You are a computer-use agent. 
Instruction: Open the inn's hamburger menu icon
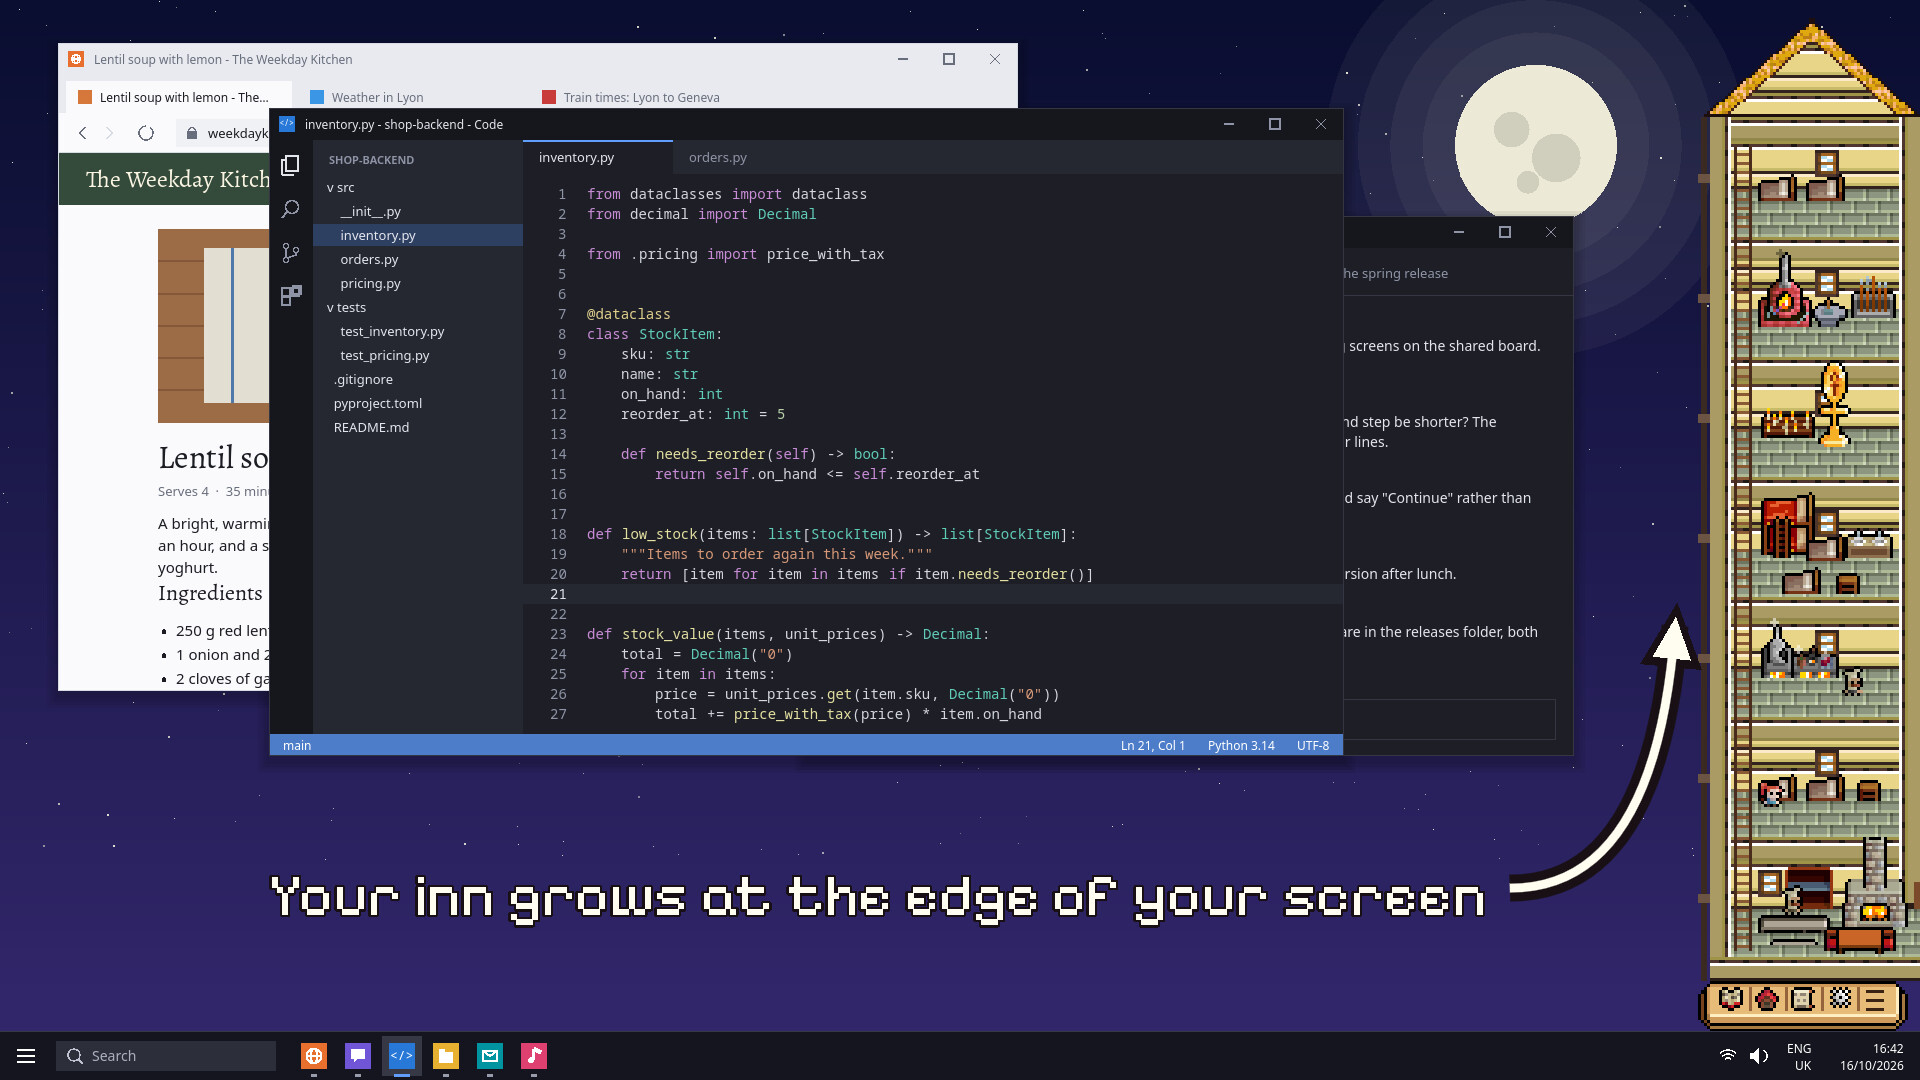pos(1875,999)
